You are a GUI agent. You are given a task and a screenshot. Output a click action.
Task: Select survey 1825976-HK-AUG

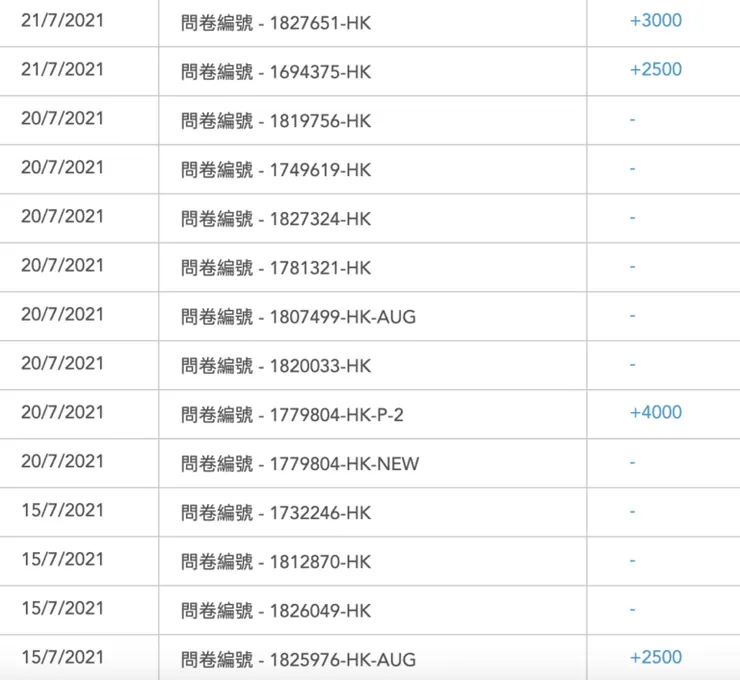coord(298,660)
